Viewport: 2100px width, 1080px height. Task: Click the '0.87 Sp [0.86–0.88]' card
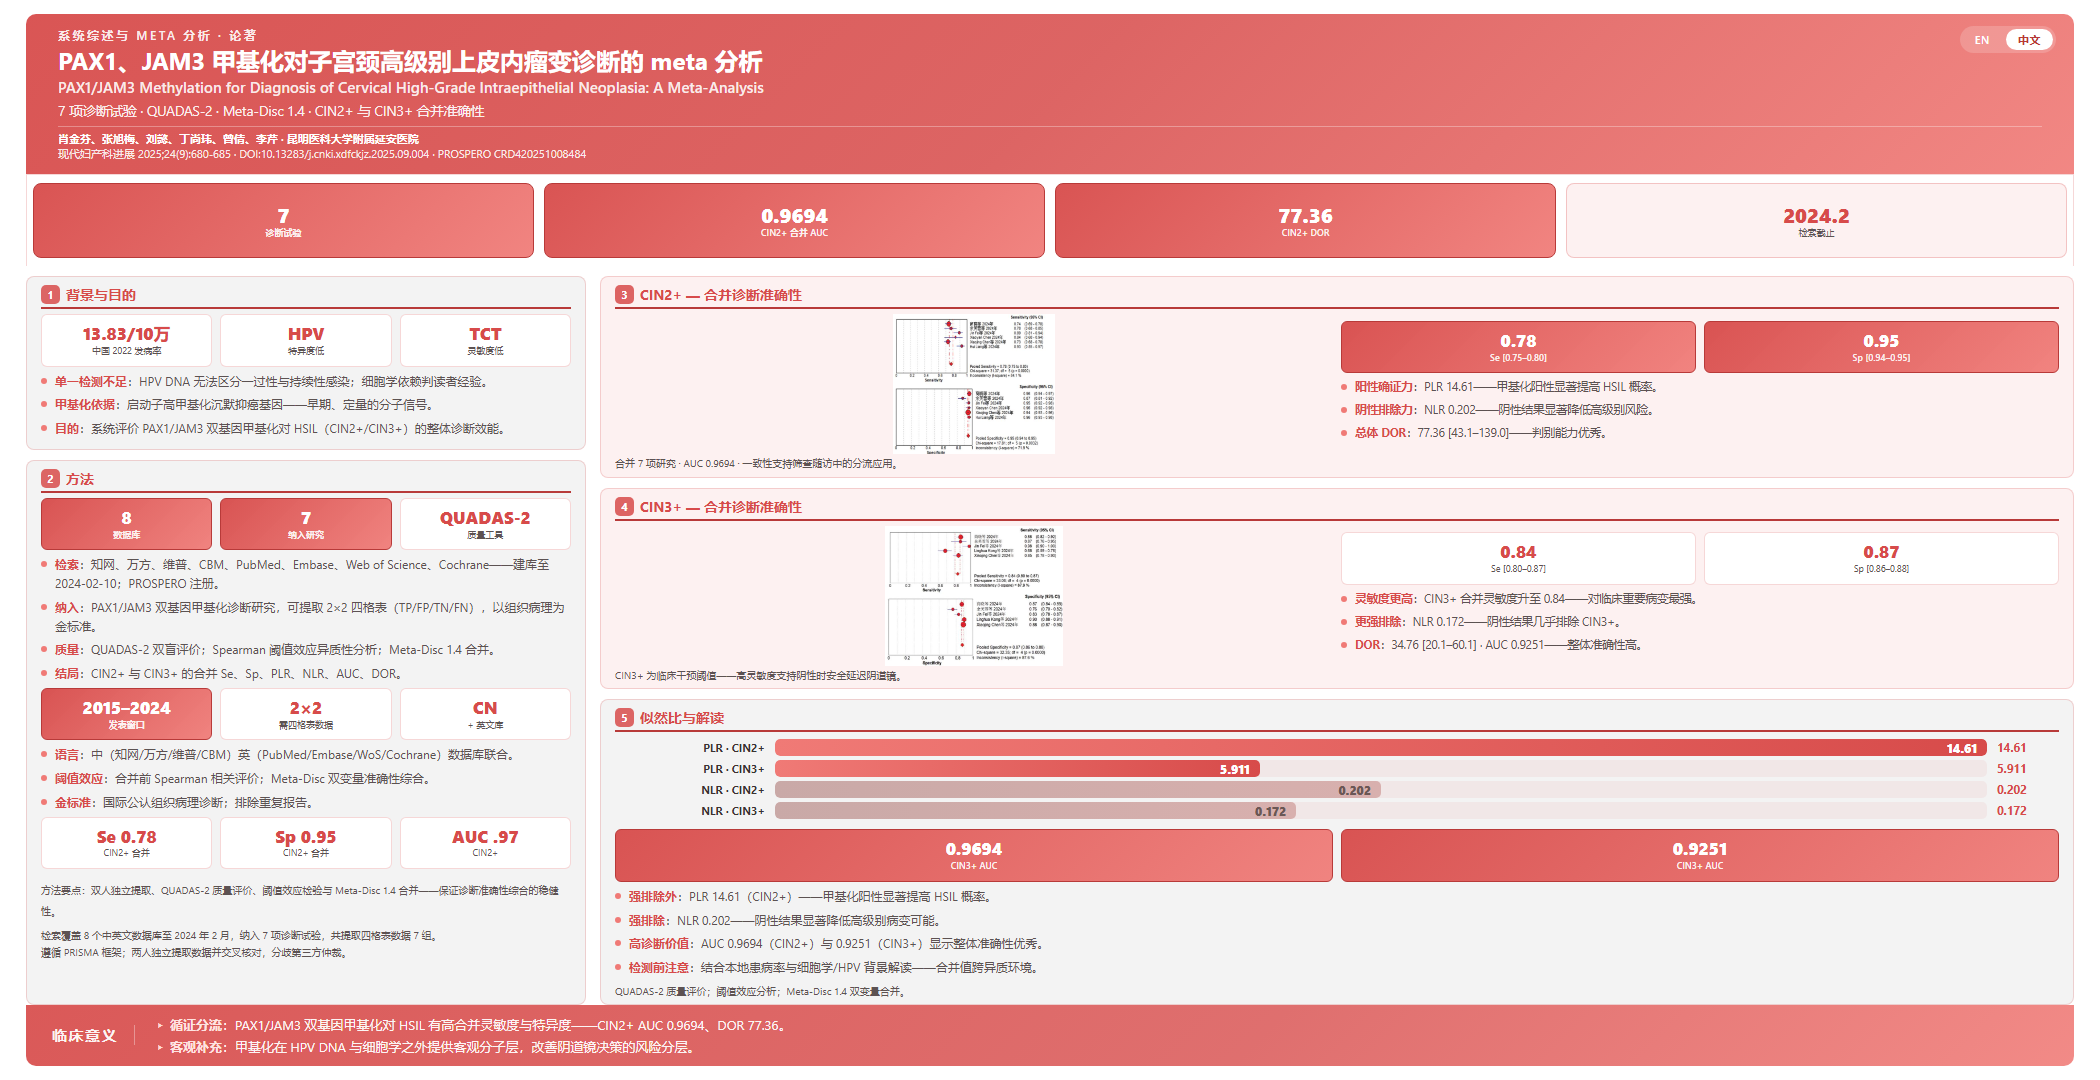pyautogui.click(x=1881, y=559)
